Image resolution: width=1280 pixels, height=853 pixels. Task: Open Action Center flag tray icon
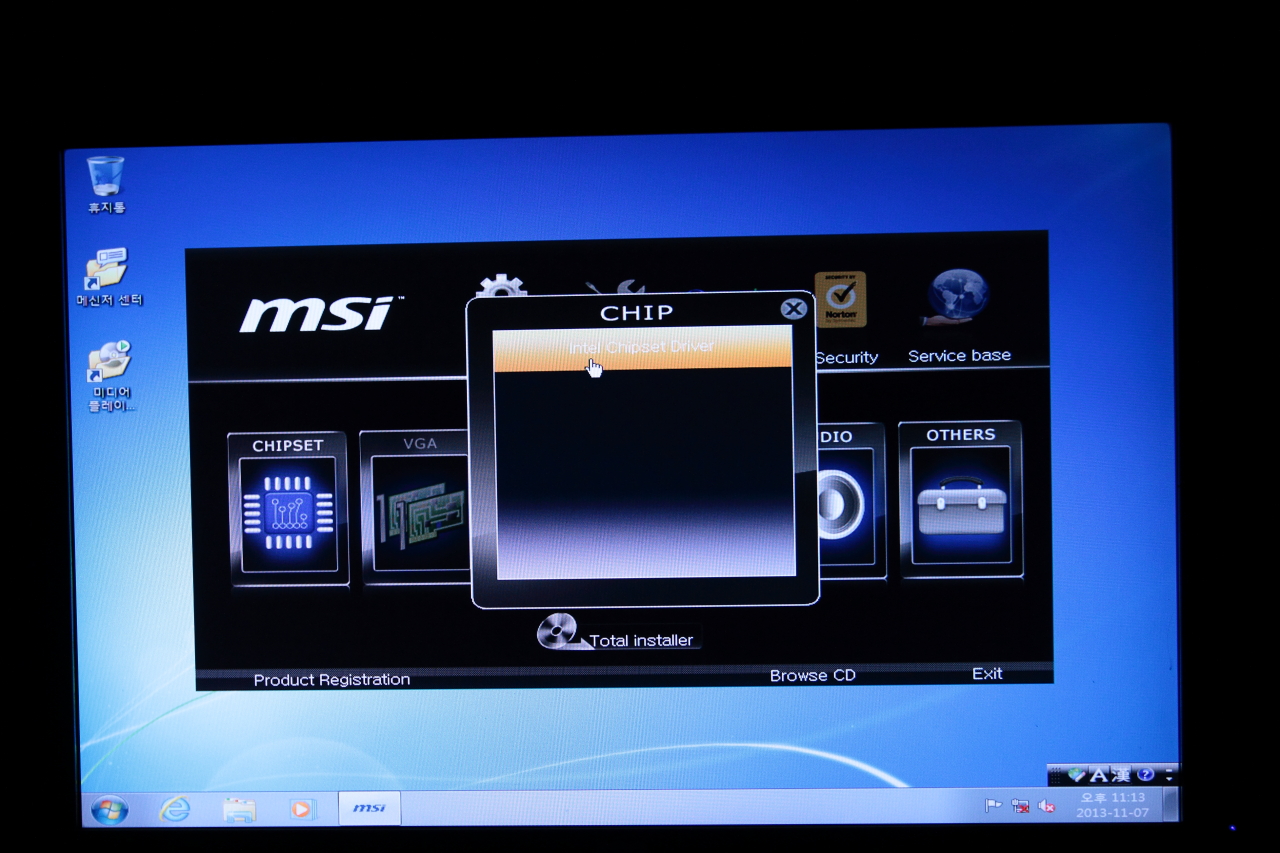coord(993,805)
